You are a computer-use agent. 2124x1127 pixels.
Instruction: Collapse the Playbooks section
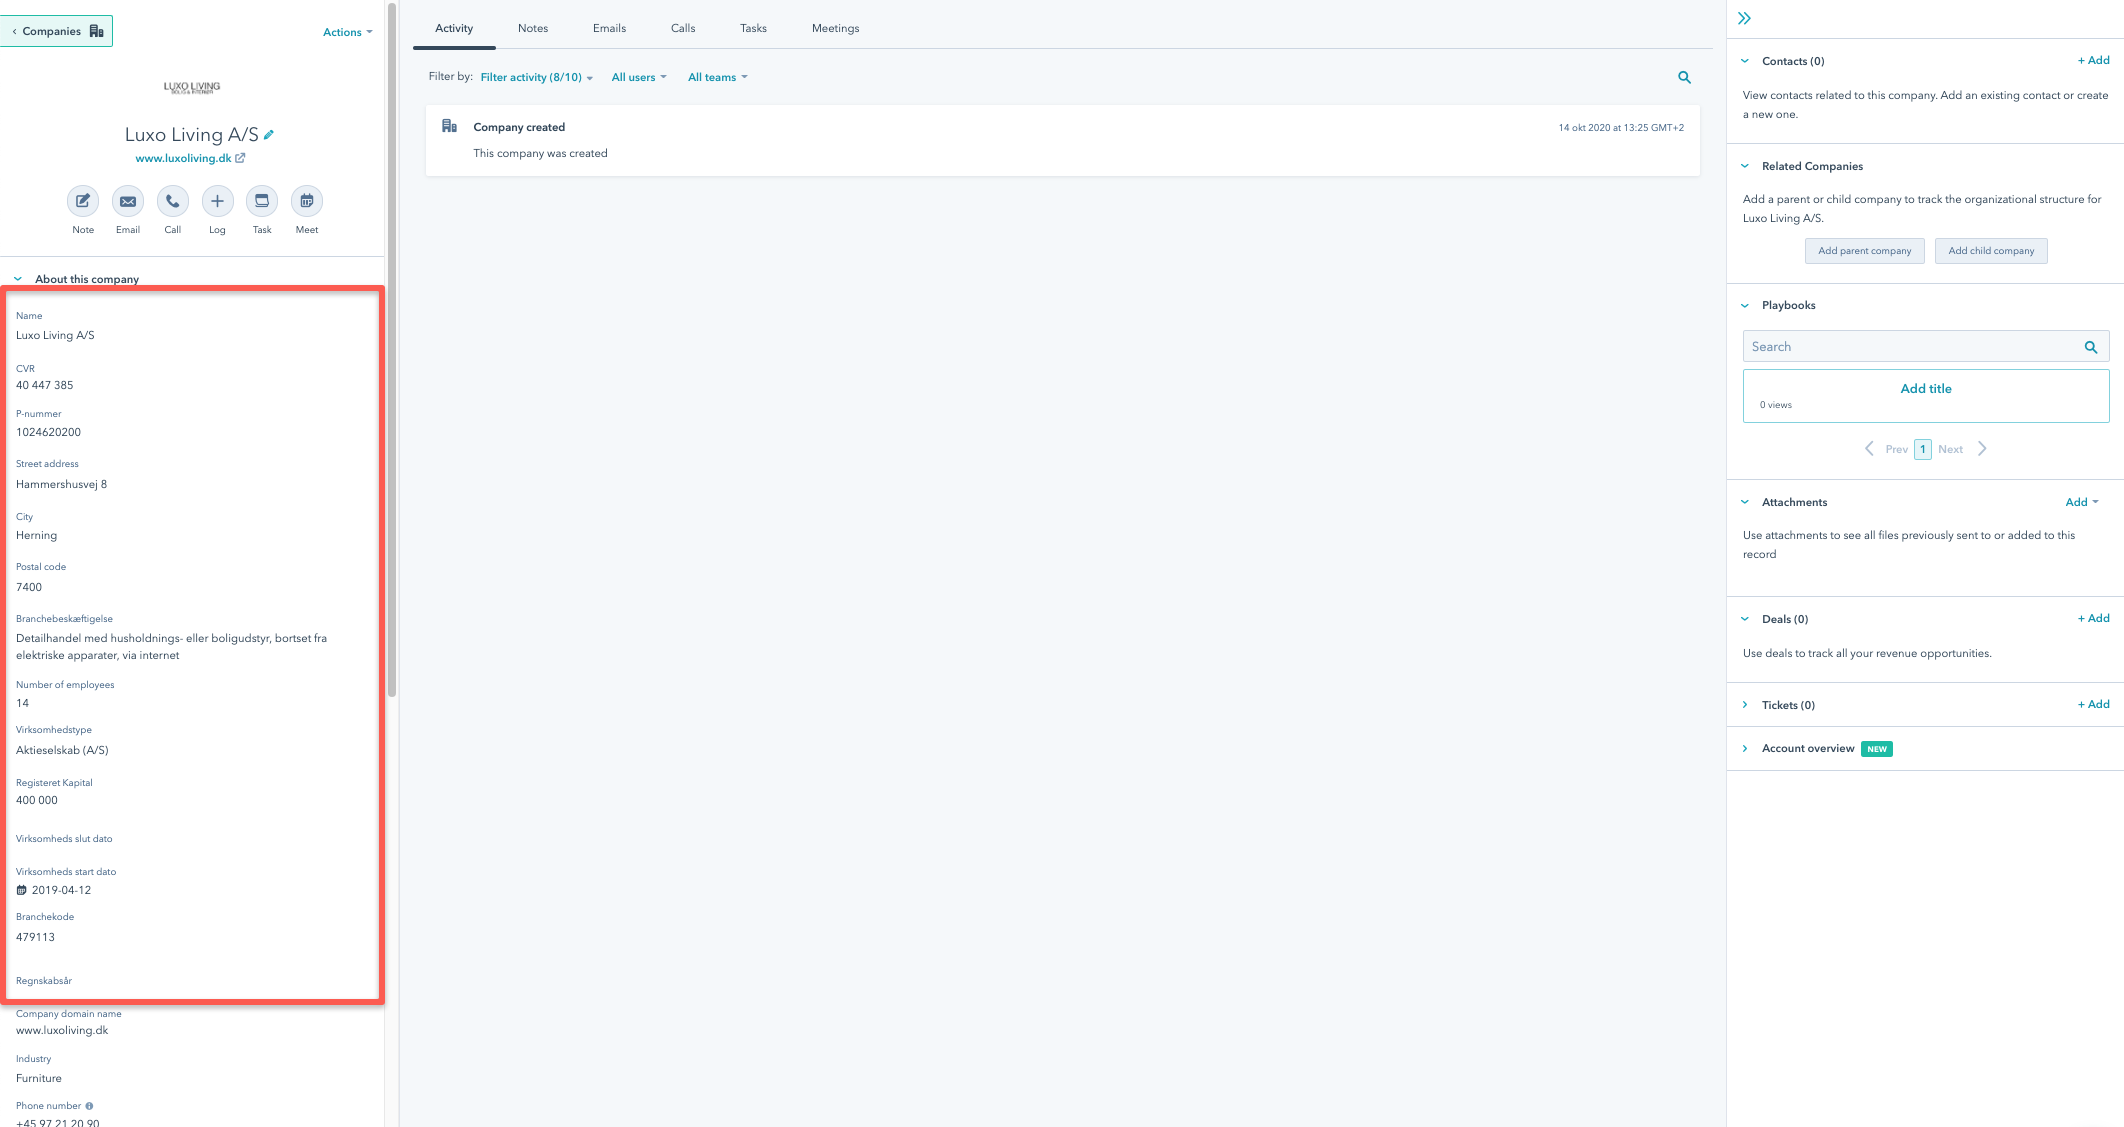(x=1745, y=305)
